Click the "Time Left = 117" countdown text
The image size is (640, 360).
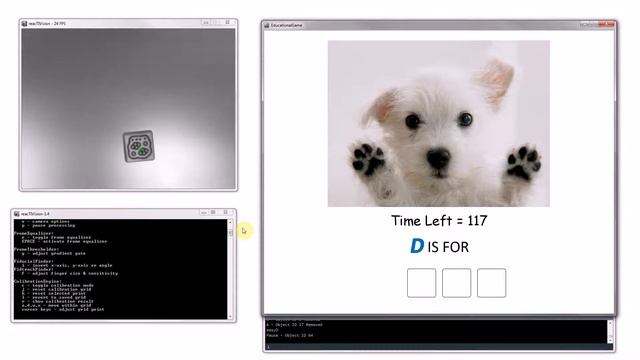439,221
